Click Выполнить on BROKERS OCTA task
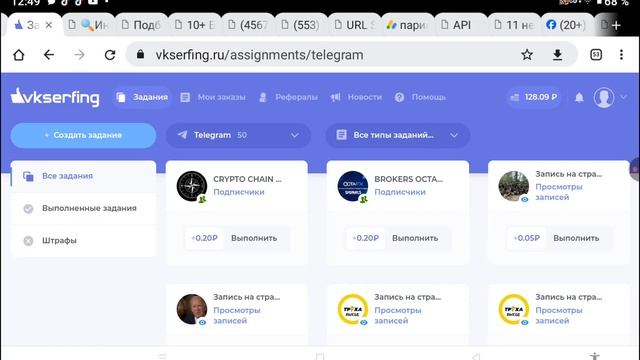 tap(415, 238)
